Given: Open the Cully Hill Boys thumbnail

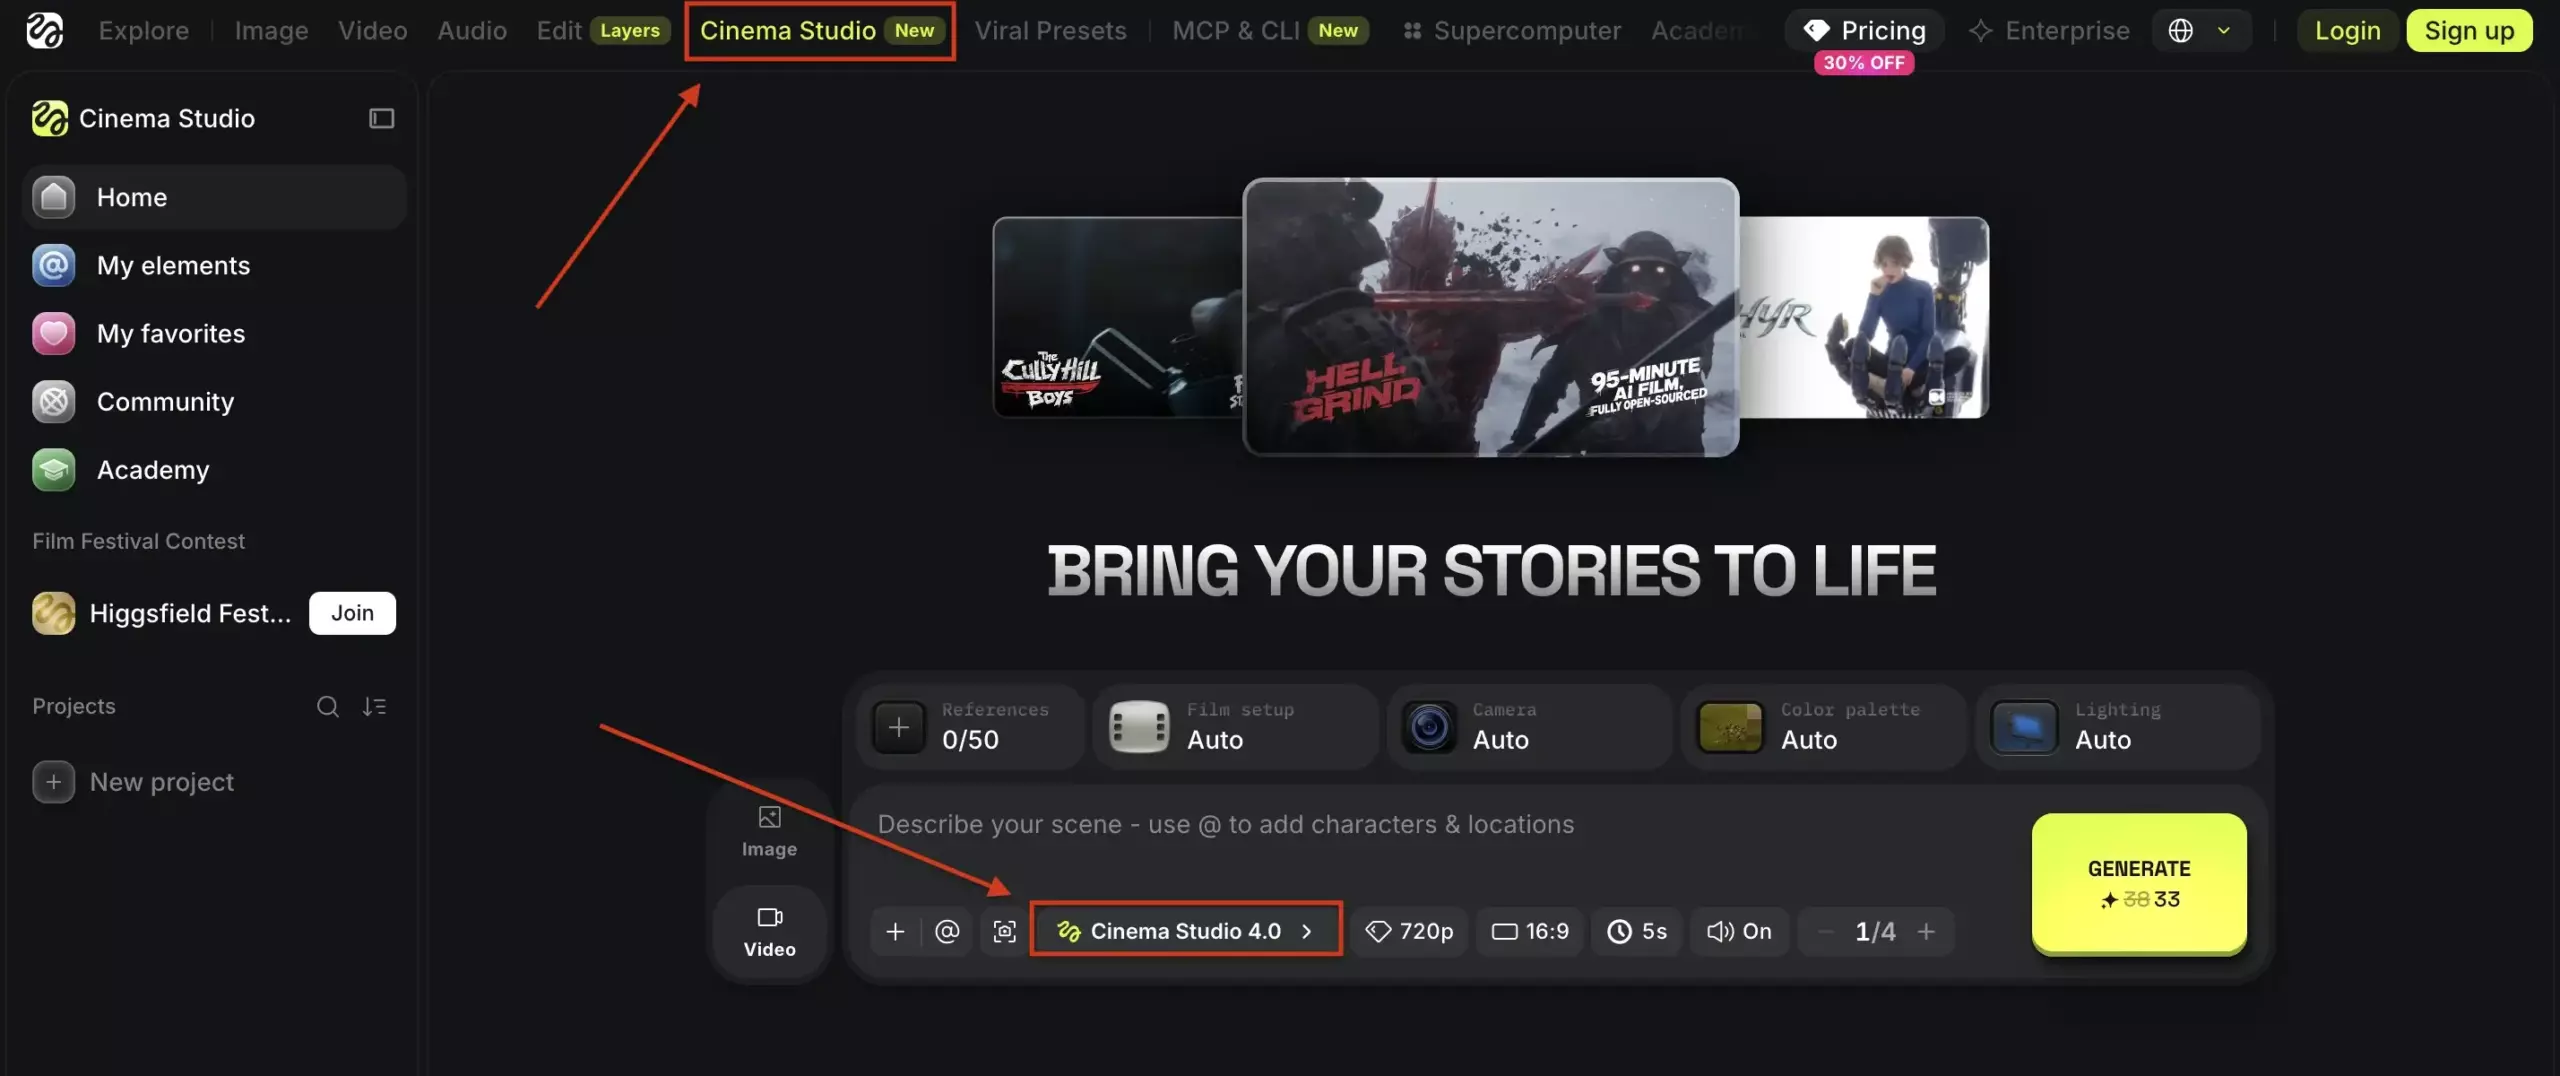Looking at the screenshot, I should click(x=1118, y=317).
